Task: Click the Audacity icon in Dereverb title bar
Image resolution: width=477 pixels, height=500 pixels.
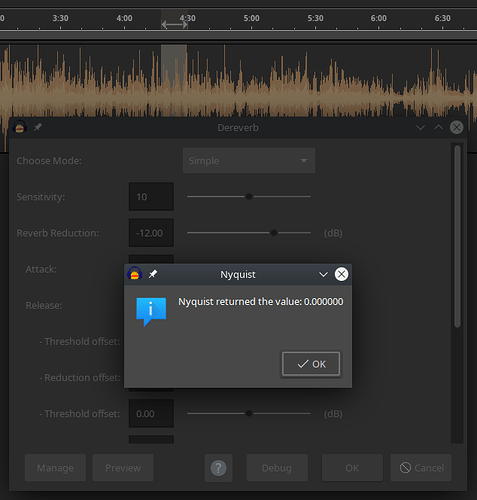Action: click(20, 127)
